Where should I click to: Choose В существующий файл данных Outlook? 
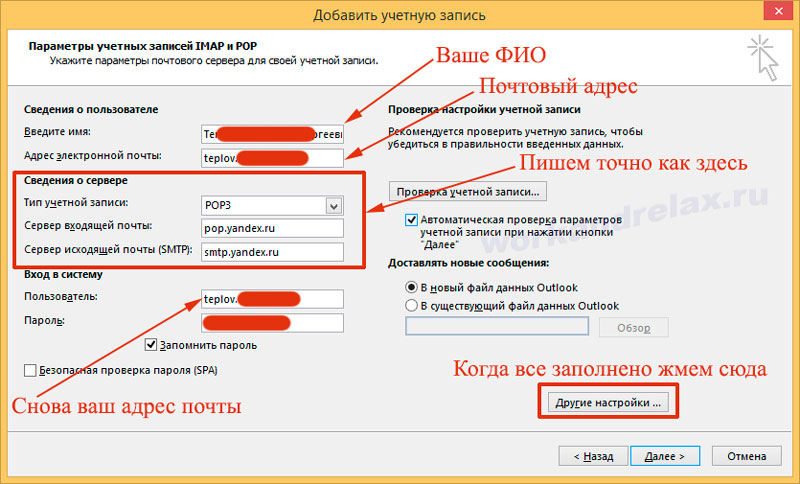click(x=412, y=305)
